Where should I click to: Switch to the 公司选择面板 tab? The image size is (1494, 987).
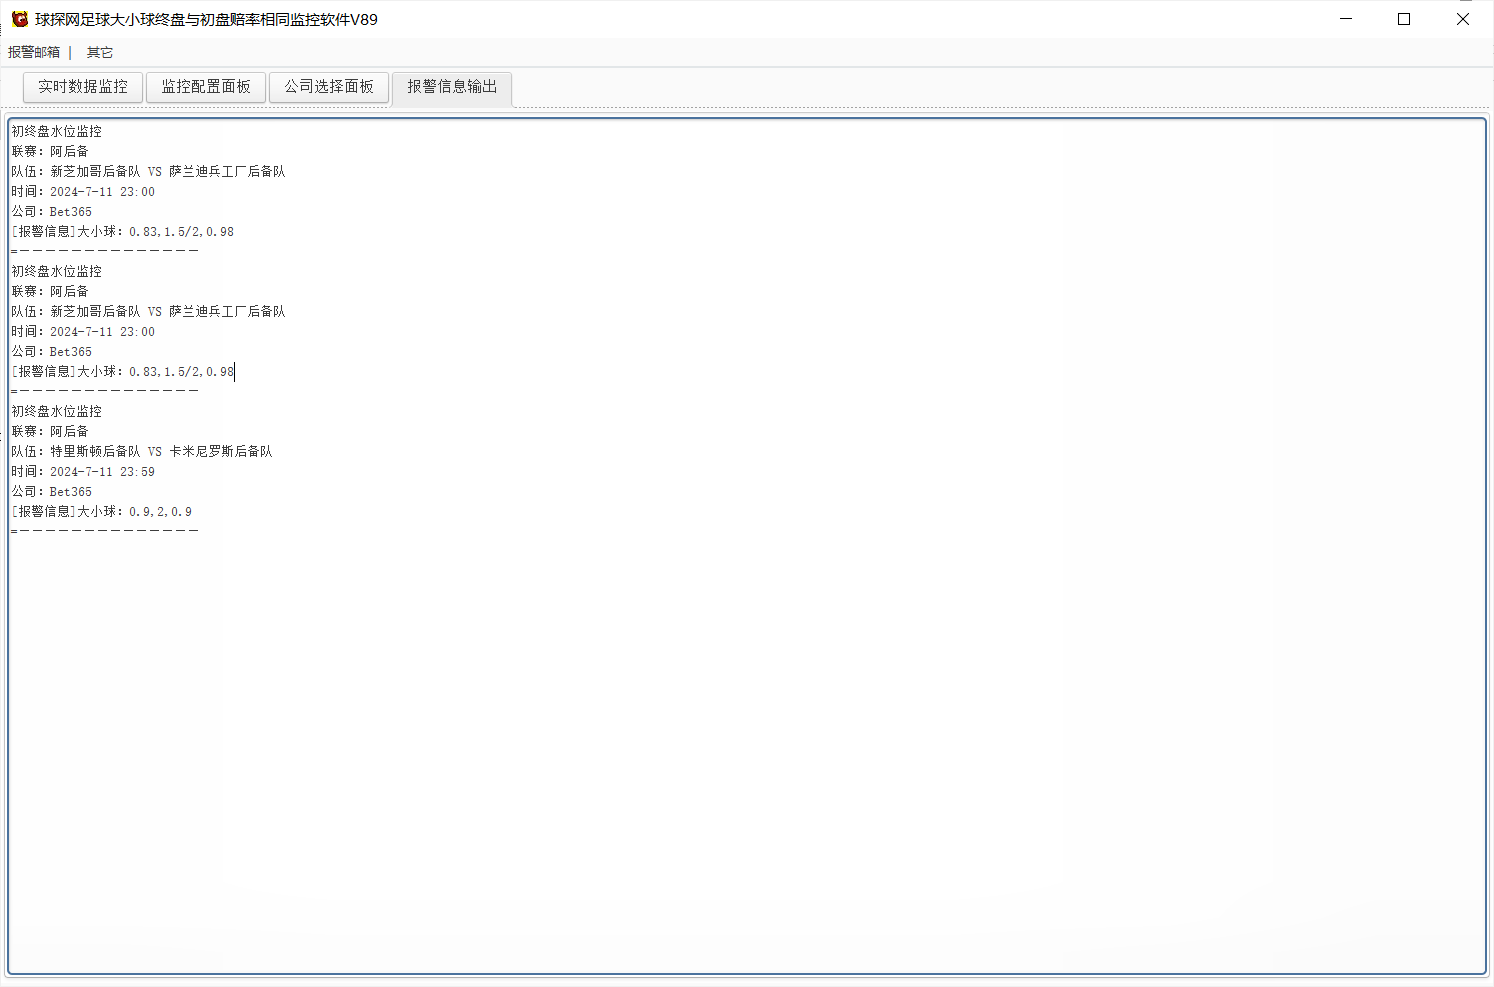tap(329, 87)
